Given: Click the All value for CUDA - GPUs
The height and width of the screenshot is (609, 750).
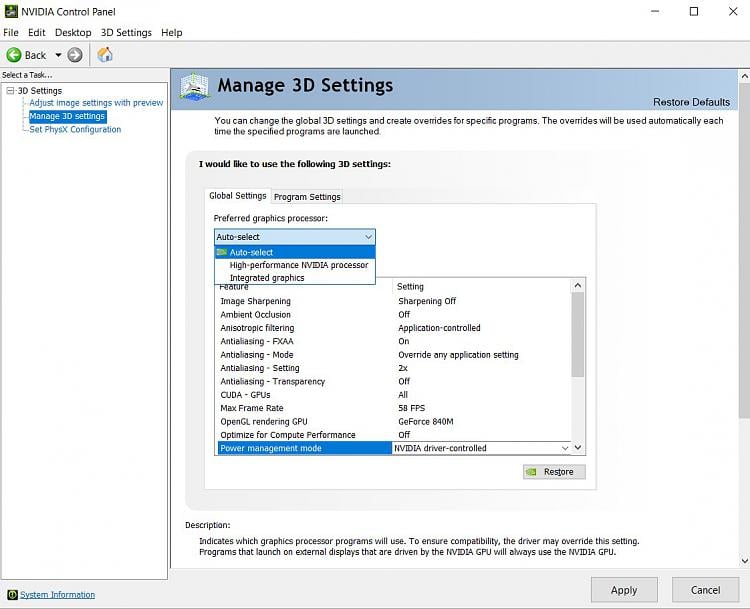Looking at the screenshot, I should click(403, 395).
